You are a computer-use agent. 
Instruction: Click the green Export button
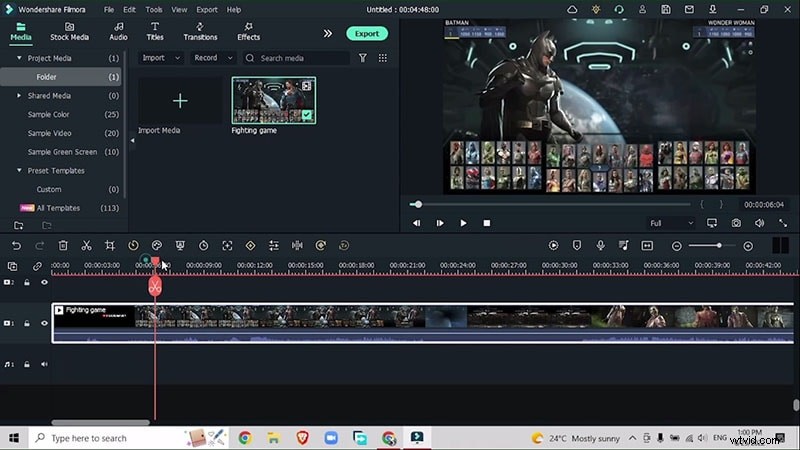[367, 34]
